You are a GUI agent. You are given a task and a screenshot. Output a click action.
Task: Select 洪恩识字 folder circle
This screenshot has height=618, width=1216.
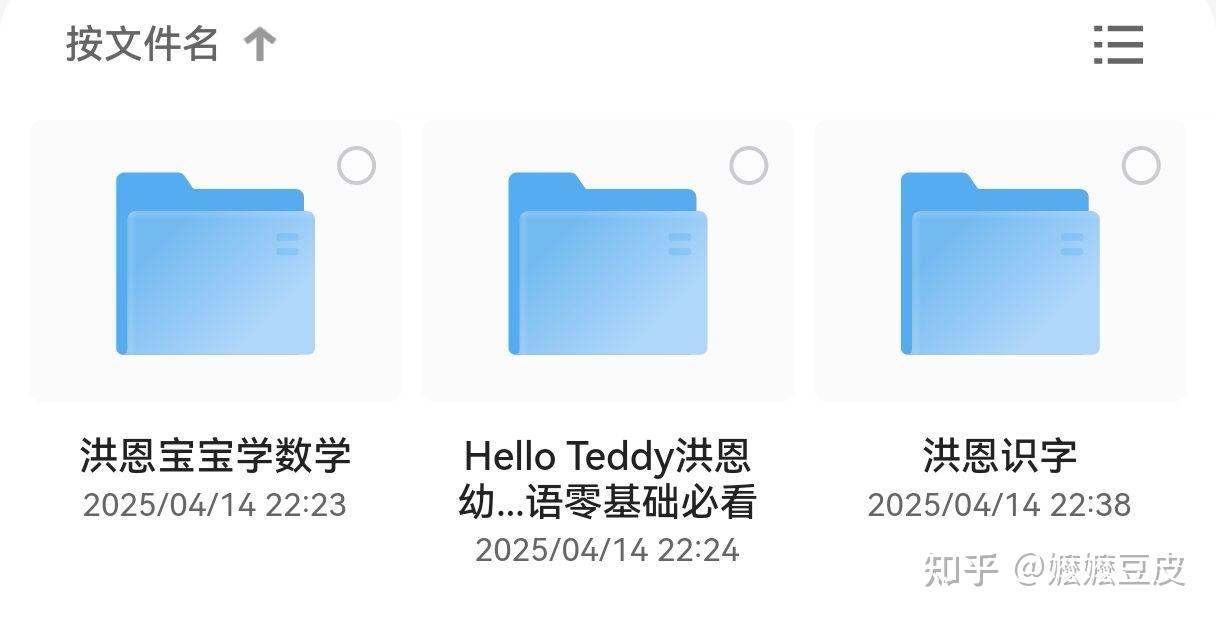[1141, 166]
